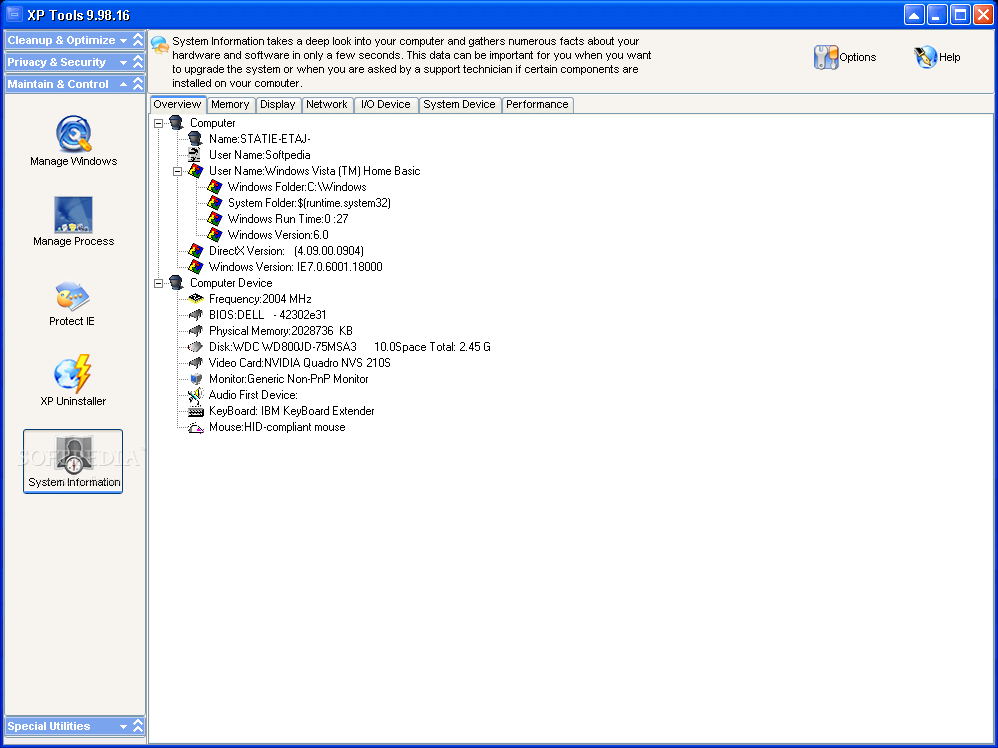Select the Physical Memory:2028736 KB text
Viewport: 998px width, 748px height.
pos(281,331)
